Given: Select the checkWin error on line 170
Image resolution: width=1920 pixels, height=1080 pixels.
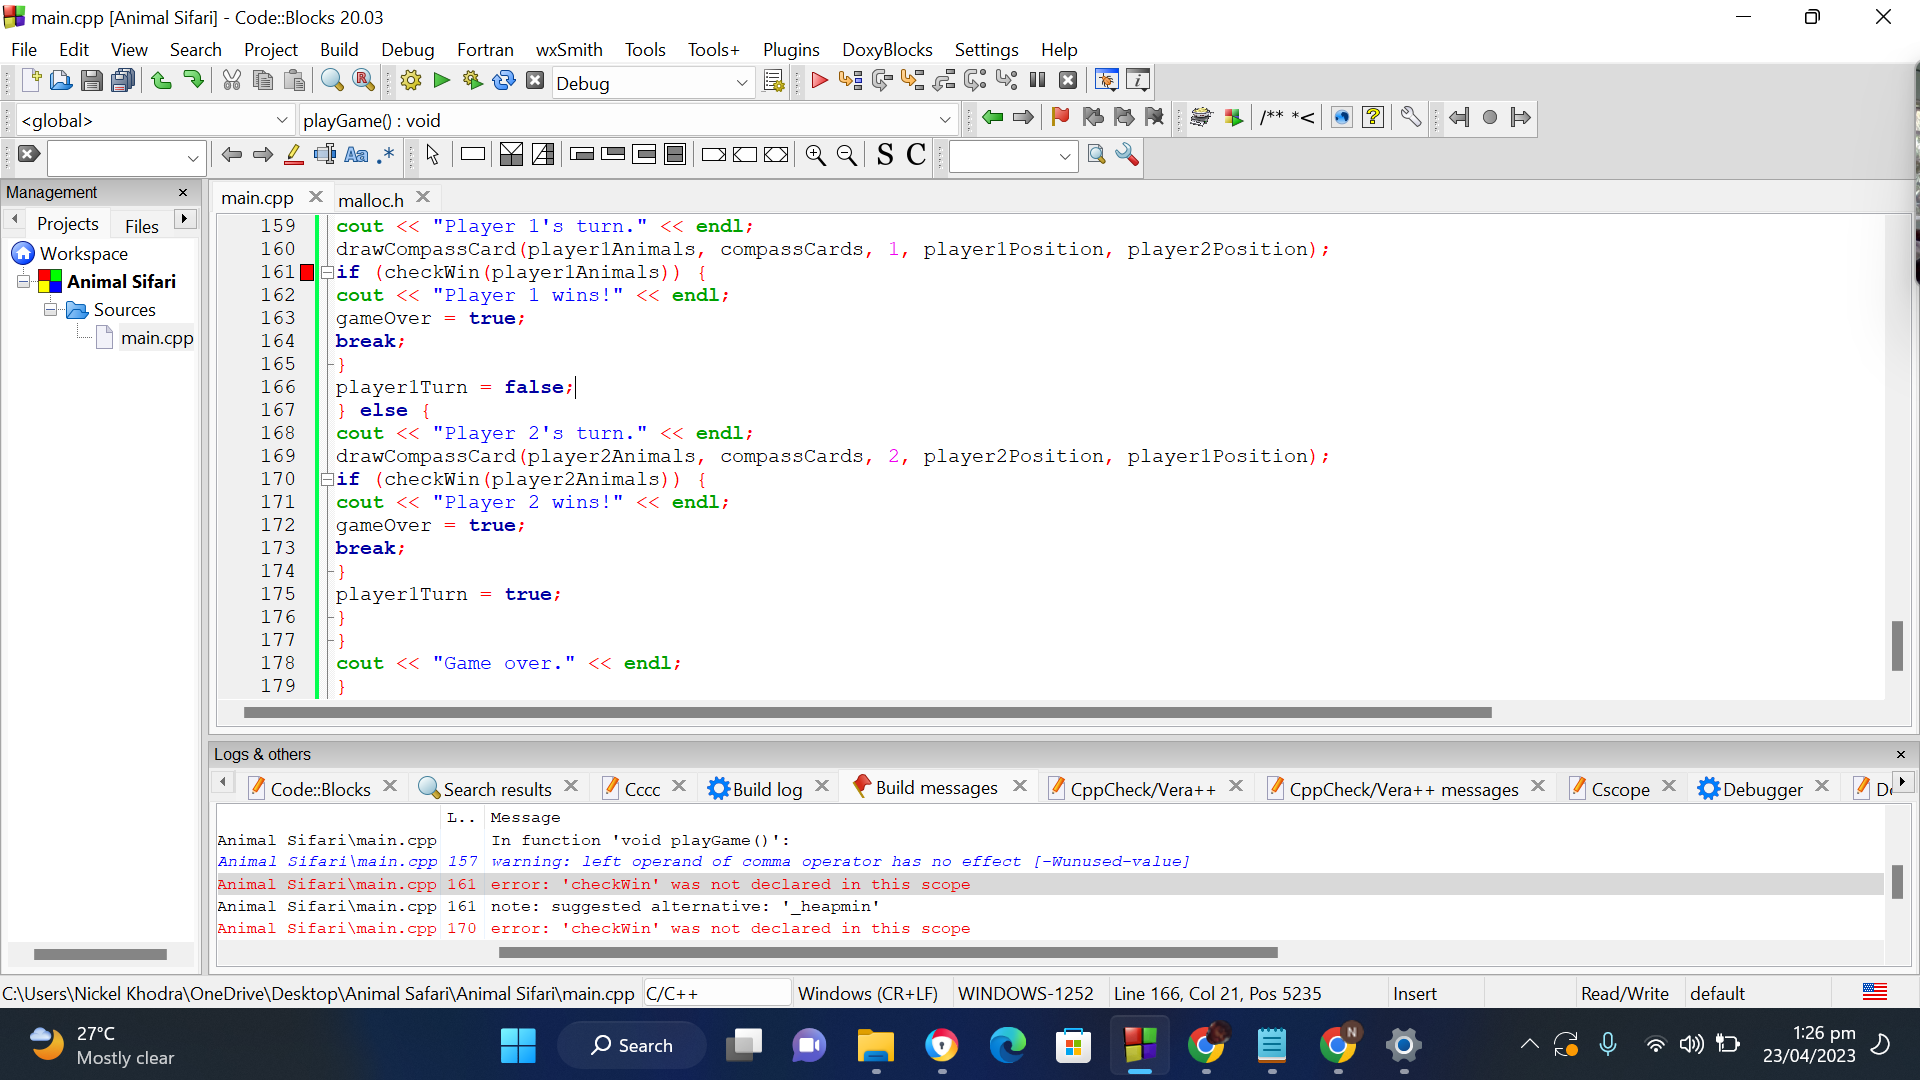Looking at the screenshot, I should click(x=700, y=929).
